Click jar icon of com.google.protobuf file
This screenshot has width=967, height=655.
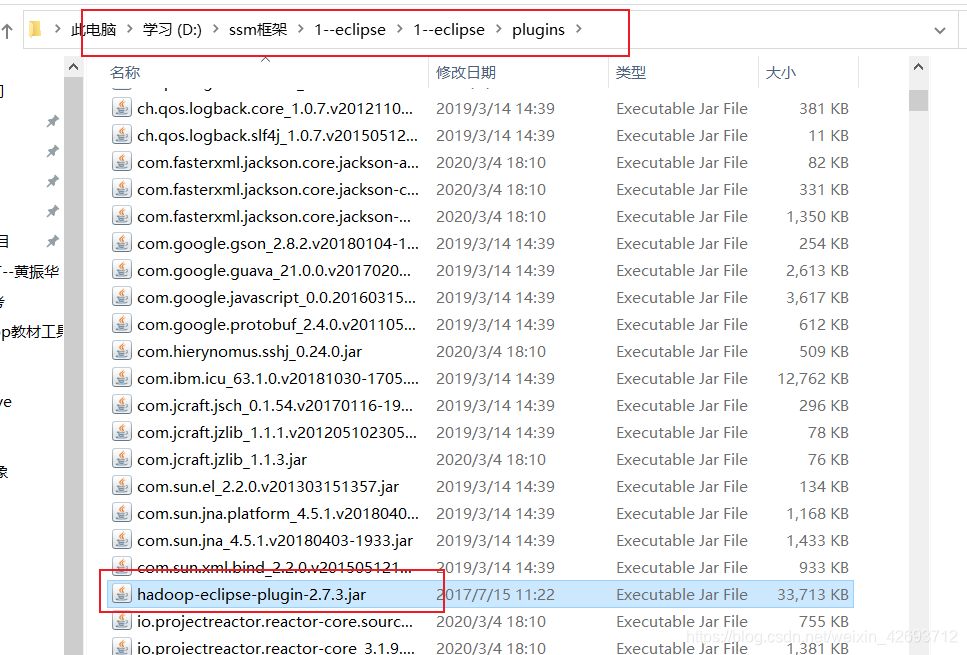tap(121, 324)
